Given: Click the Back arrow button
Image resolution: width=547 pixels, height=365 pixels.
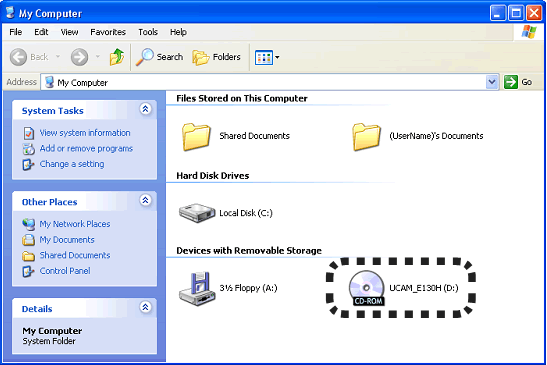Looking at the screenshot, I should (18, 57).
